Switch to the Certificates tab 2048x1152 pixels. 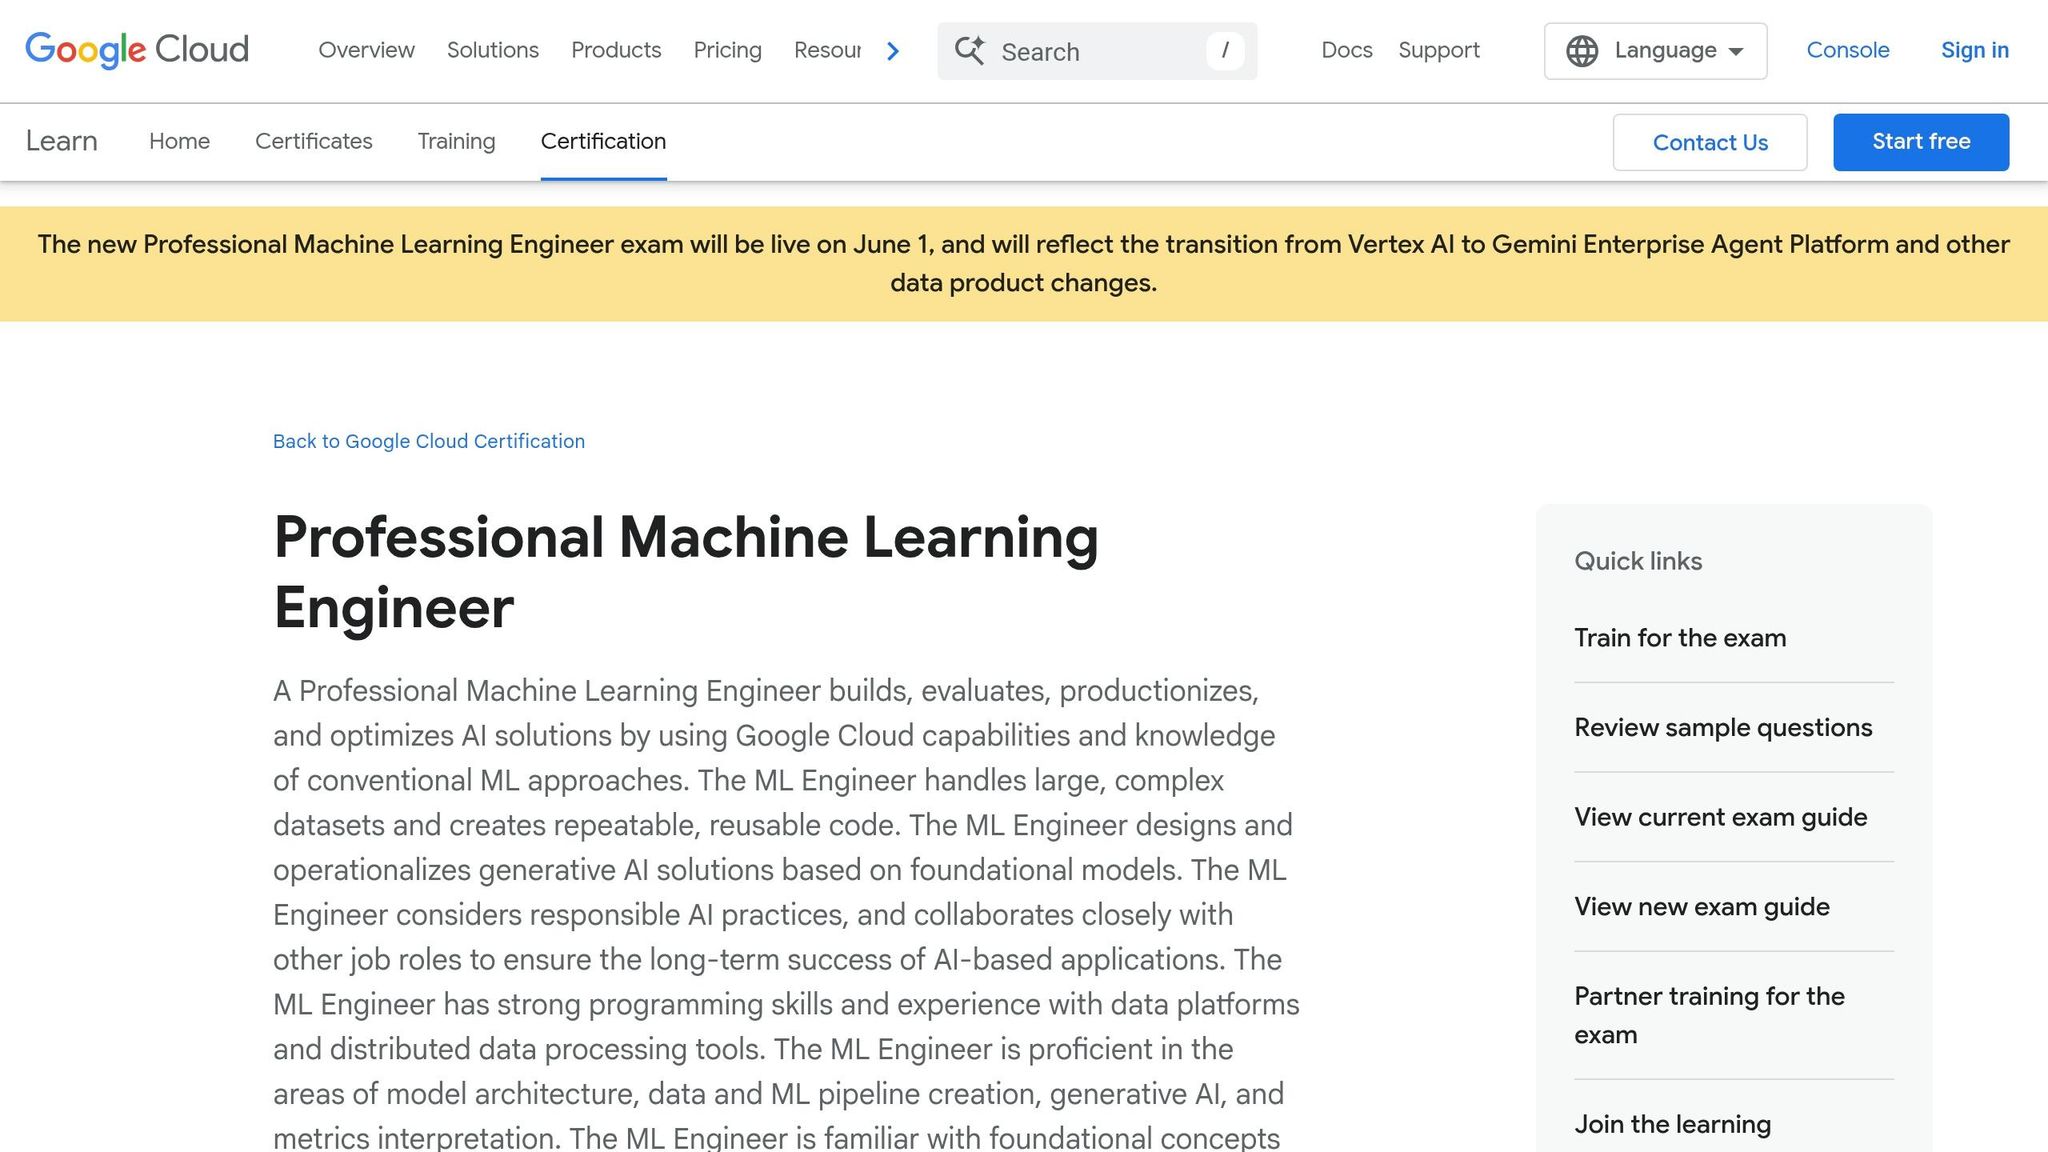(x=314, y=141)
